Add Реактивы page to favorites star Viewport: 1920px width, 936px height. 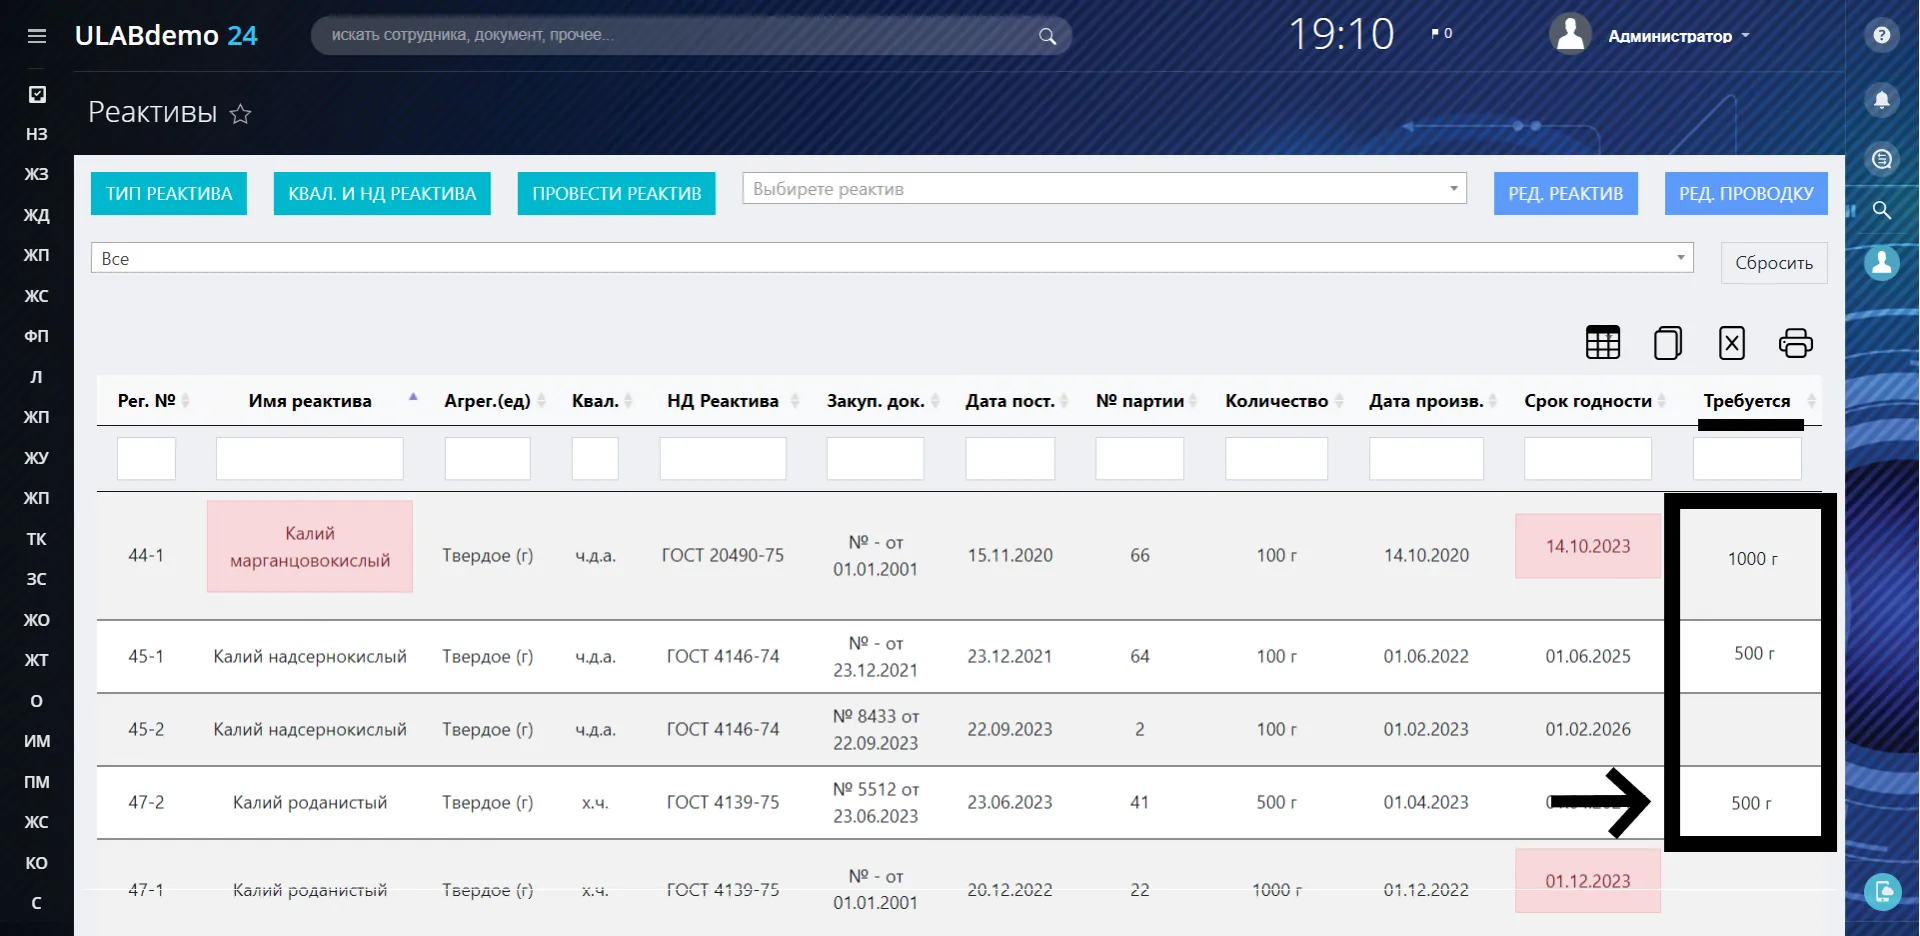[240, 114]
